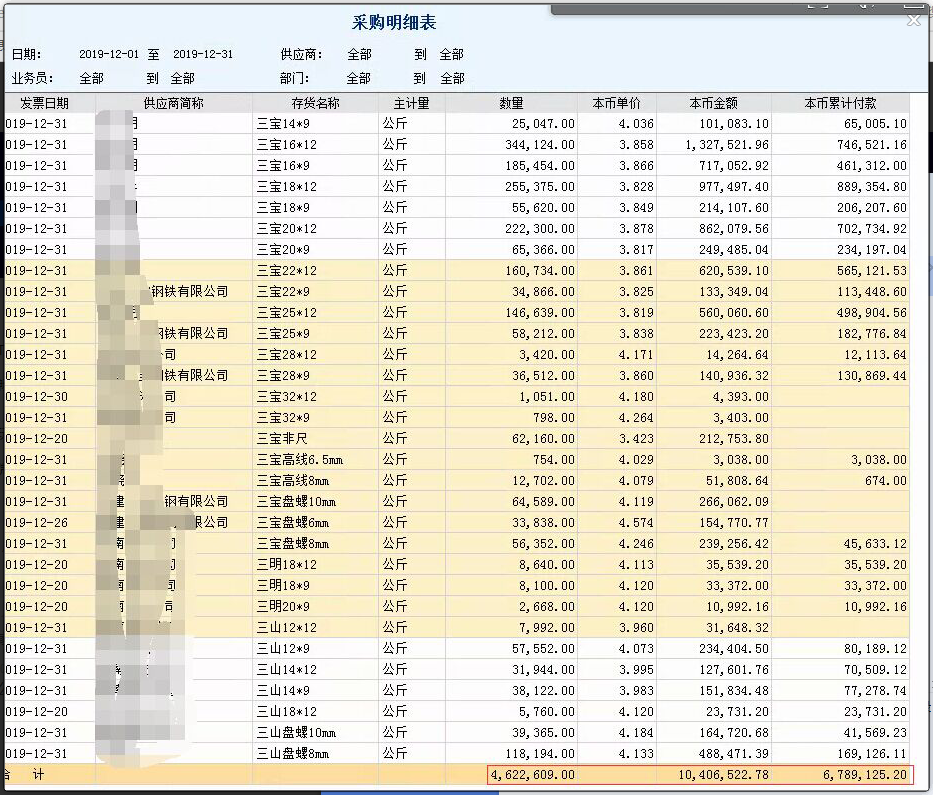Click the 部门: filter label

pyautogui.click(x=295, y=79)
